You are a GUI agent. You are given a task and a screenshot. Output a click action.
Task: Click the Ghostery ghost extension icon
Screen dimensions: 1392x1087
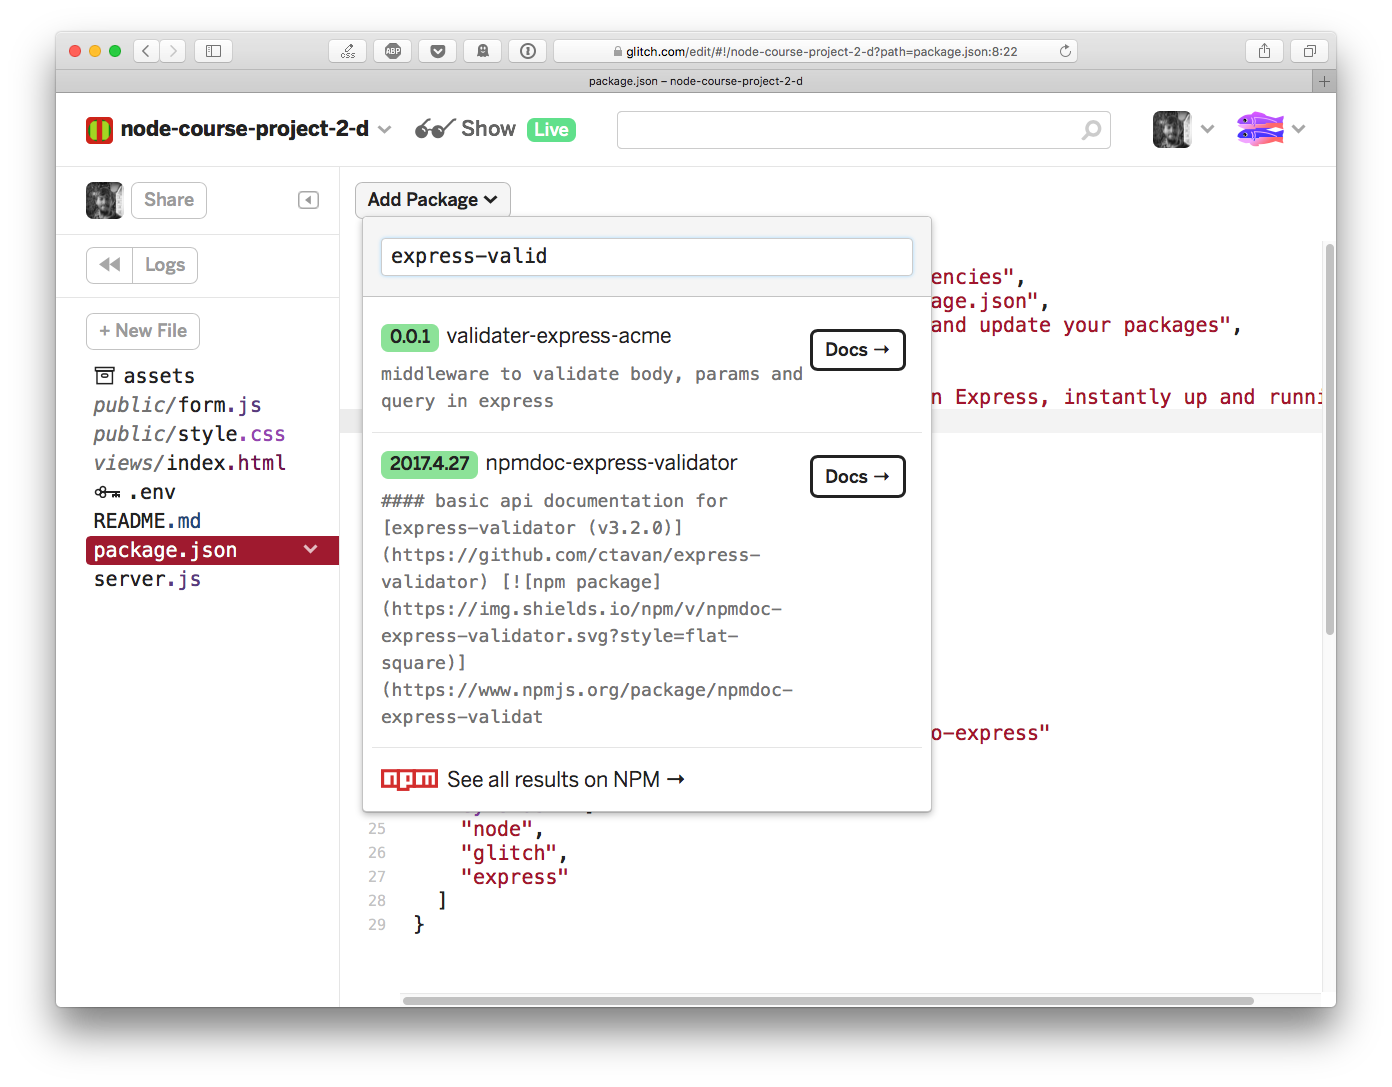point(483,51)
